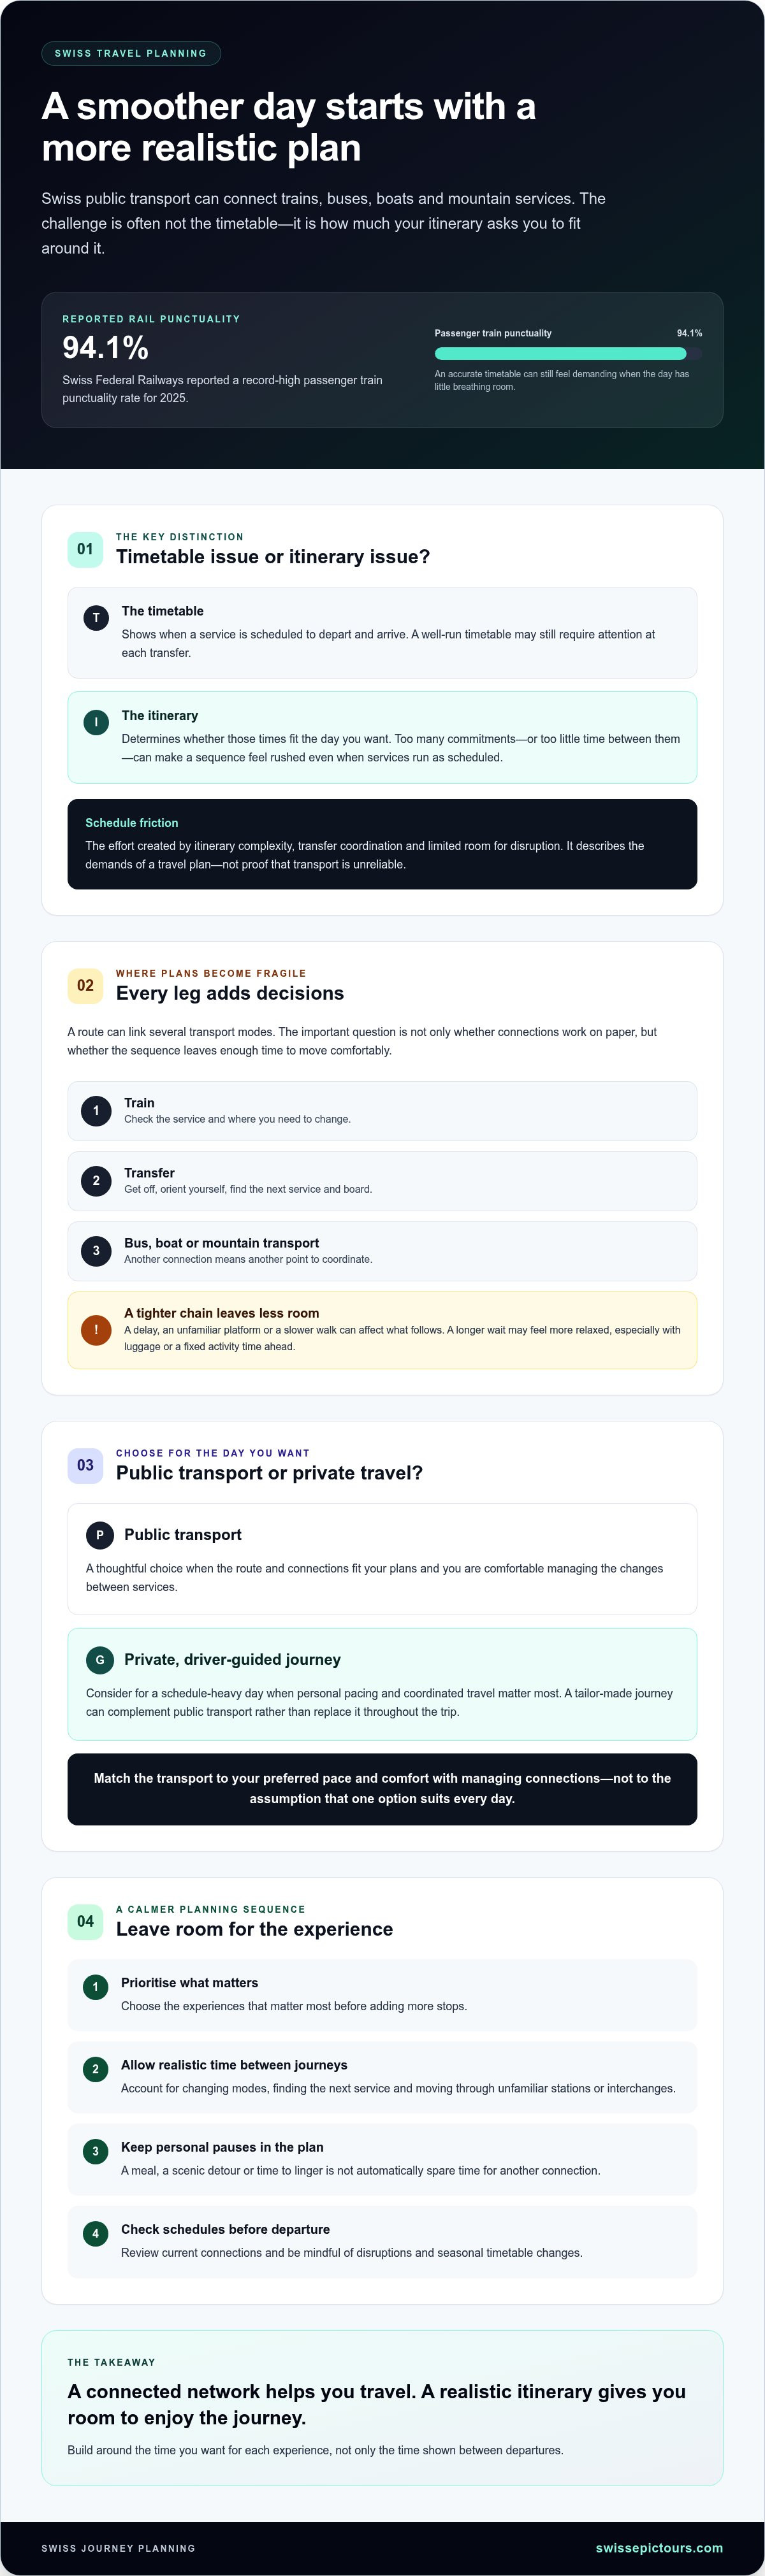The height and width of the screenshot is (2576, 765).
Task: Click the 'T' timetable circle icon
Action: pos(96,618)
